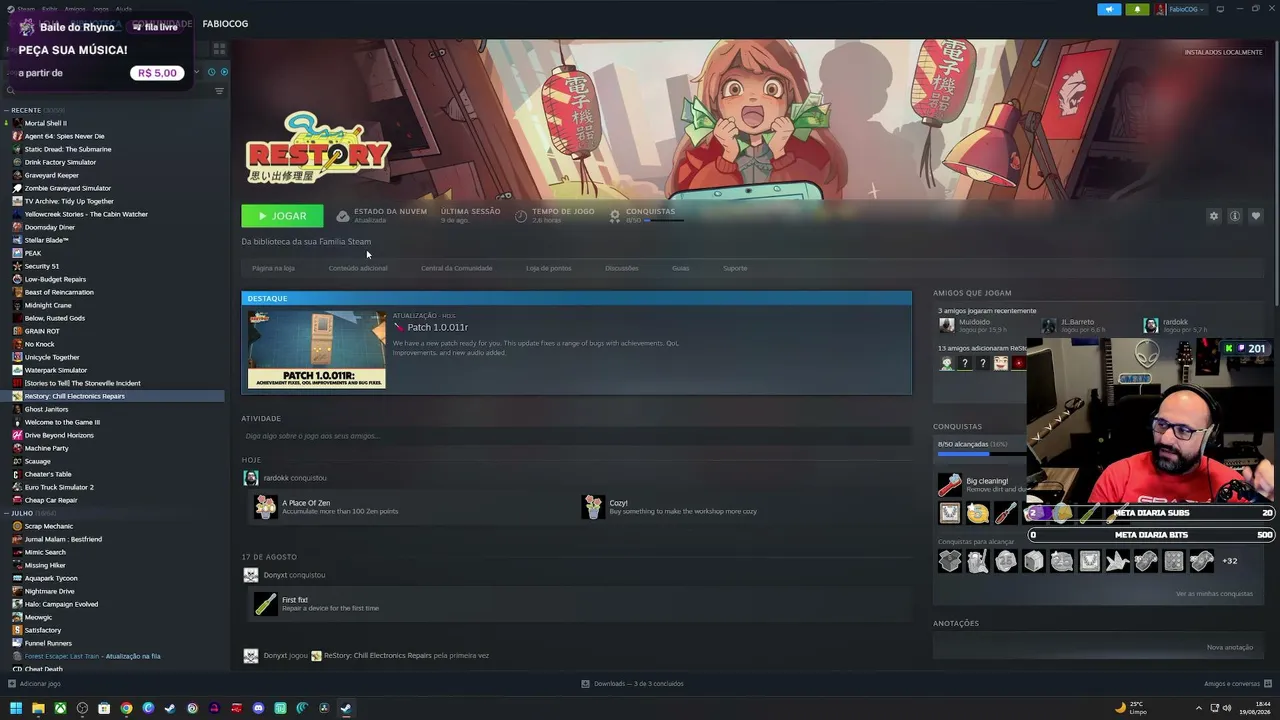1280x720 pixels.
Task: Open library filter options icon
Action: [219, 91]
